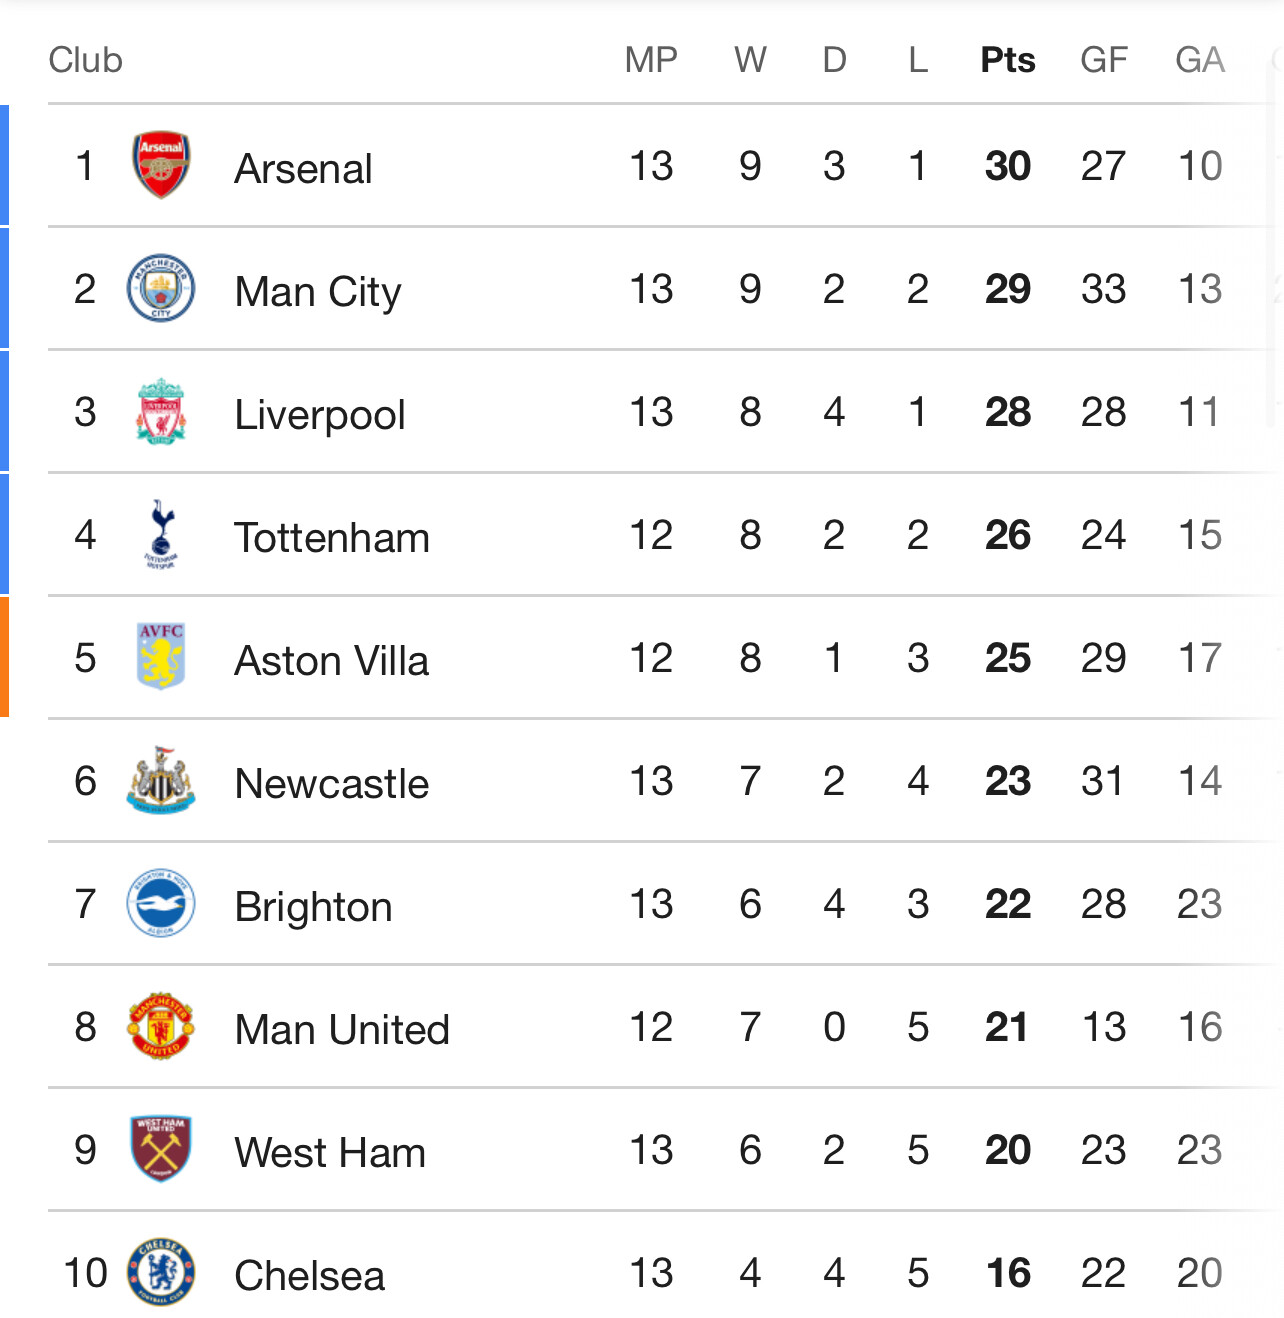The height and width of the screenshot is (1318, 1284).
Task: Click the Tottenham cockerel crest
Action: [161, 534]
